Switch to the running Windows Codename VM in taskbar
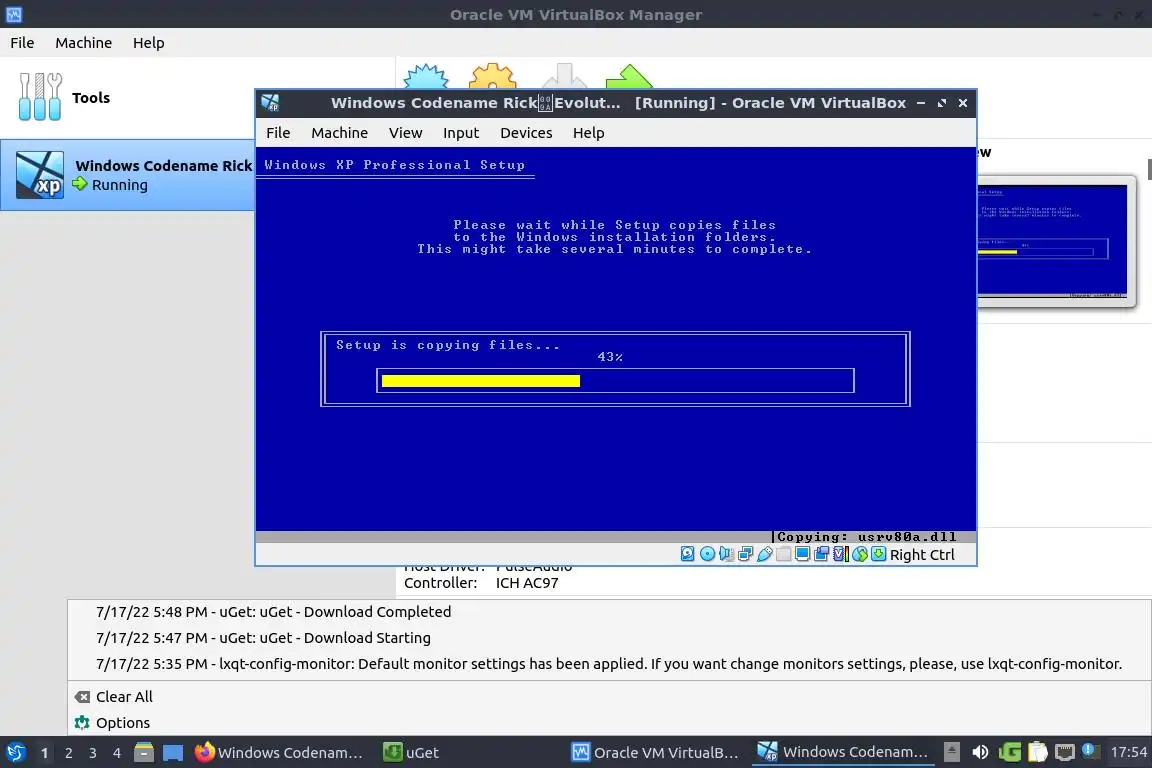 point(843,752)
